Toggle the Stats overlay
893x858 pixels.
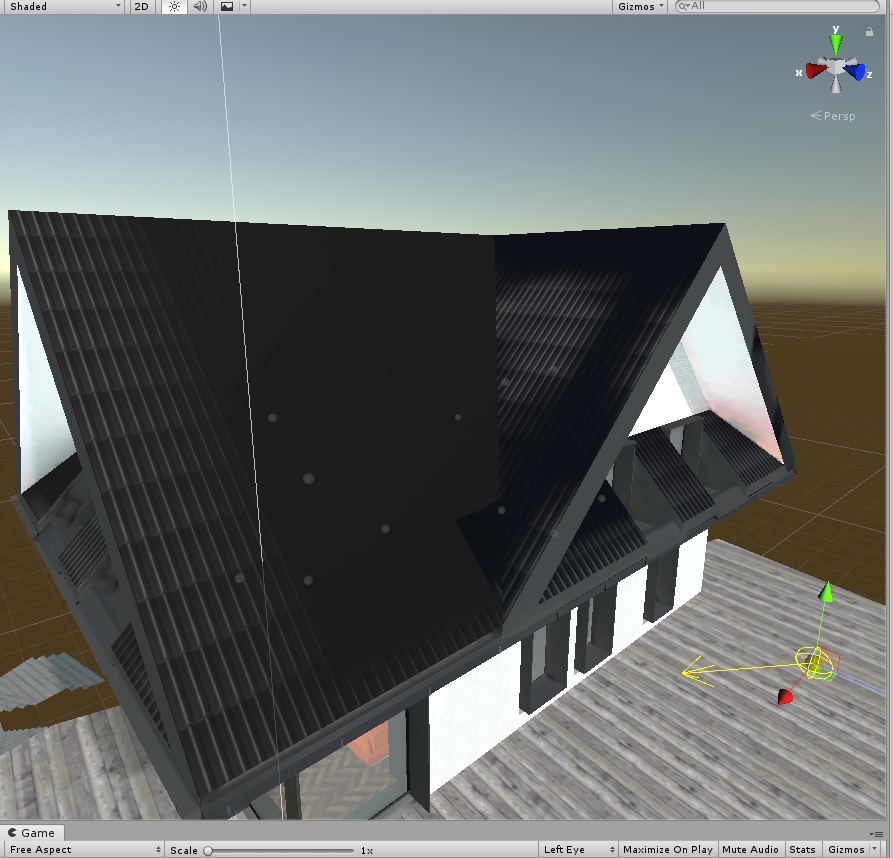click(x=802, y=849)
